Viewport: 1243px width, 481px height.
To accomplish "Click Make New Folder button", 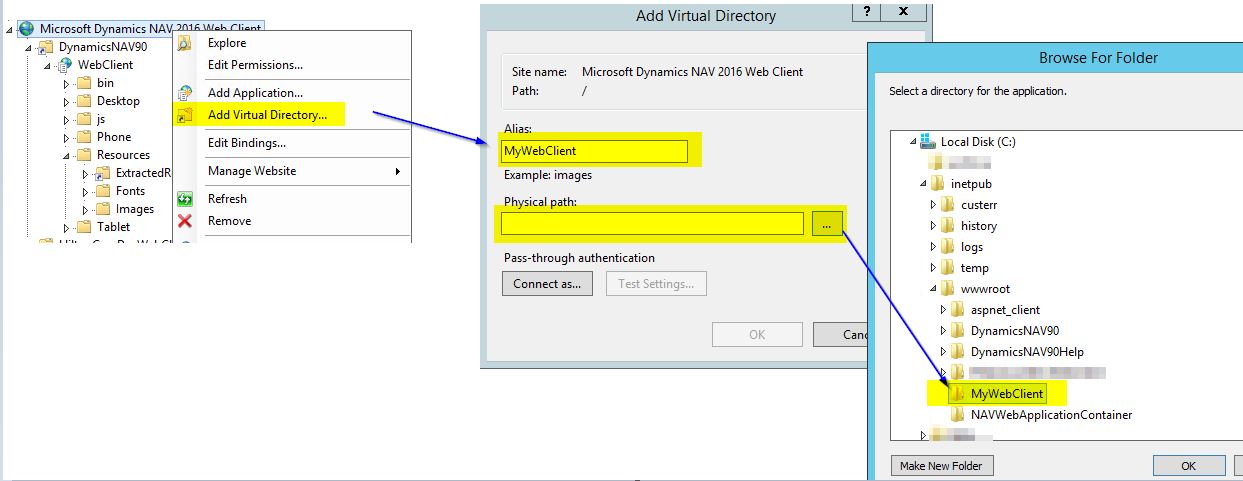I will [x=941, y=466].
